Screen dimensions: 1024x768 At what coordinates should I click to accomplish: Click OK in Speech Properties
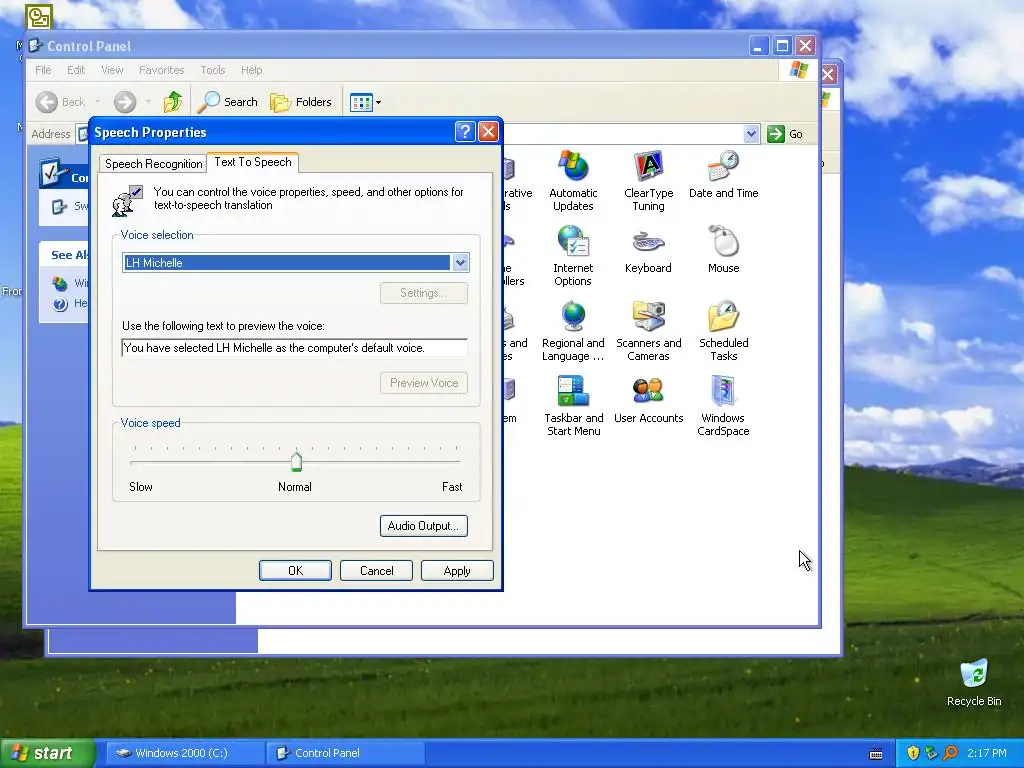click(x=295, y=570)
